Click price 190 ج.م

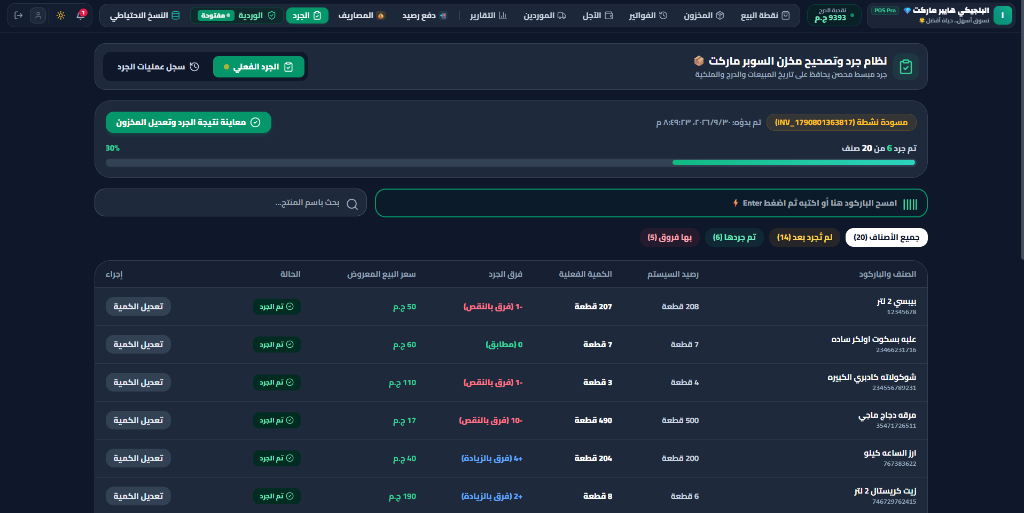[402, 496]
